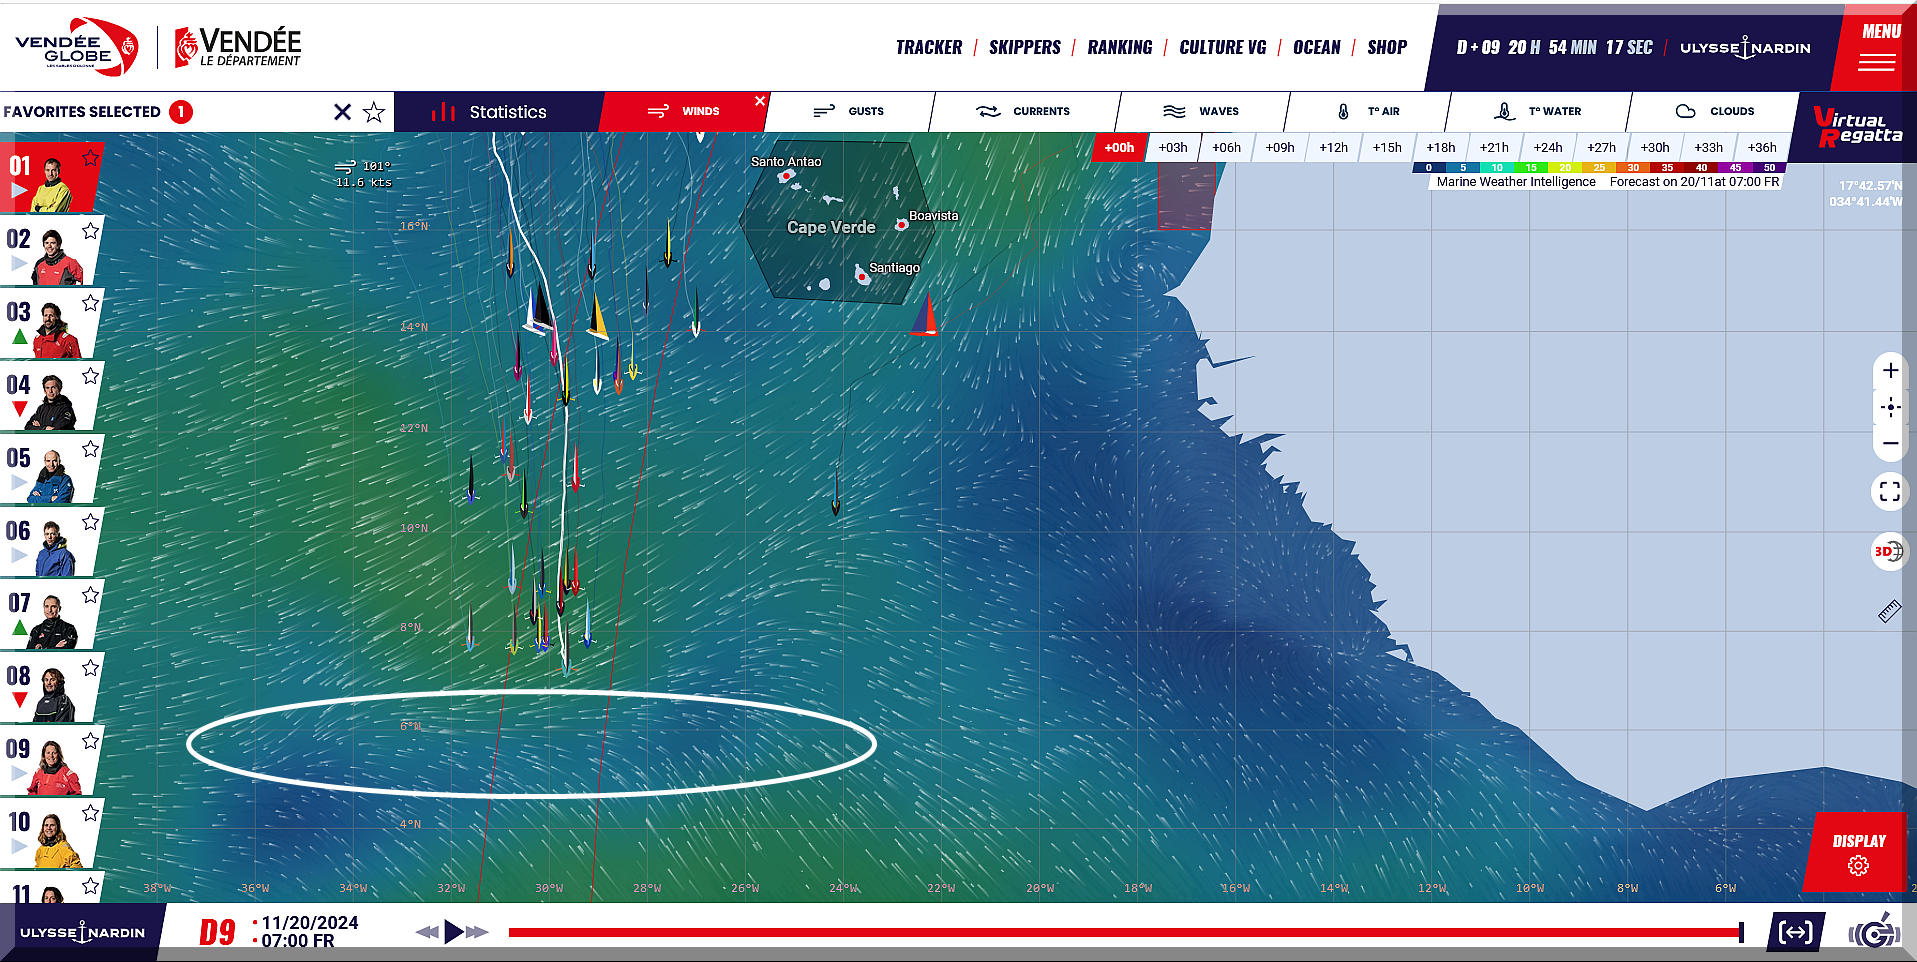Toggle favorite star for skipper 05

[91, 449]
